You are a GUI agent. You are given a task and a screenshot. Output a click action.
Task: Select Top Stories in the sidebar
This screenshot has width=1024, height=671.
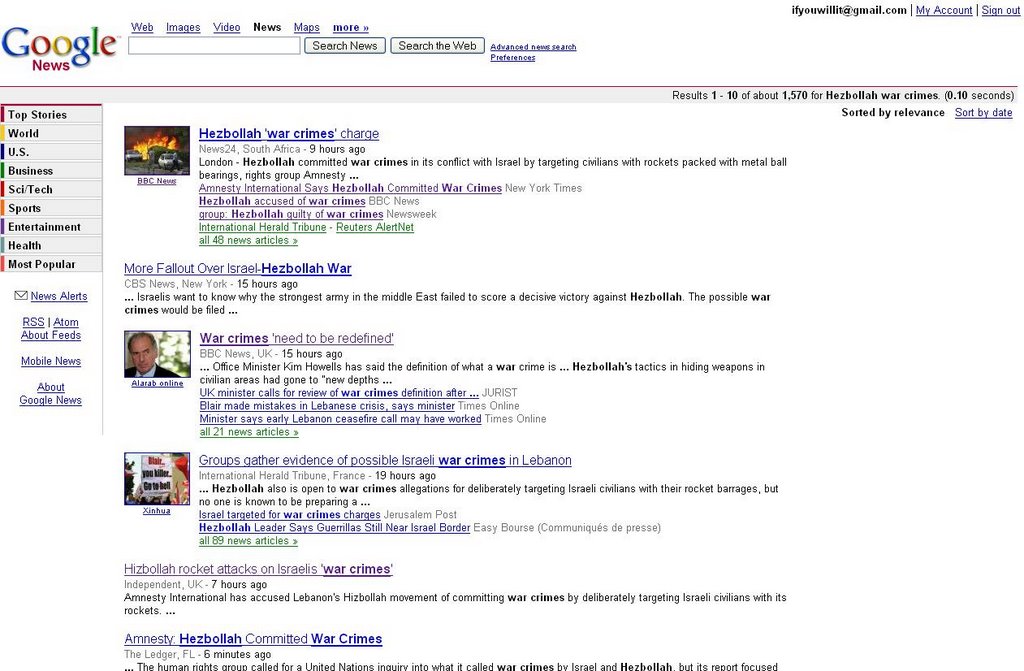click(52, 114)
